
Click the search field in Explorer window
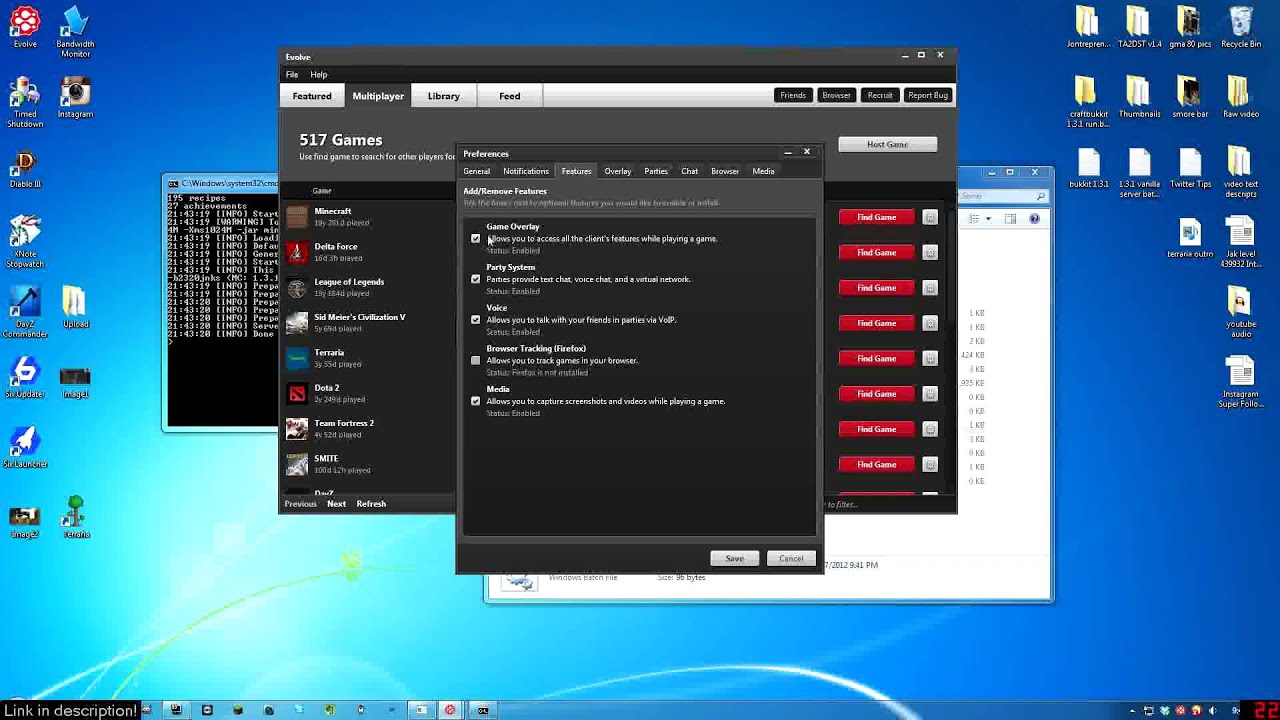pos(1003,196)
